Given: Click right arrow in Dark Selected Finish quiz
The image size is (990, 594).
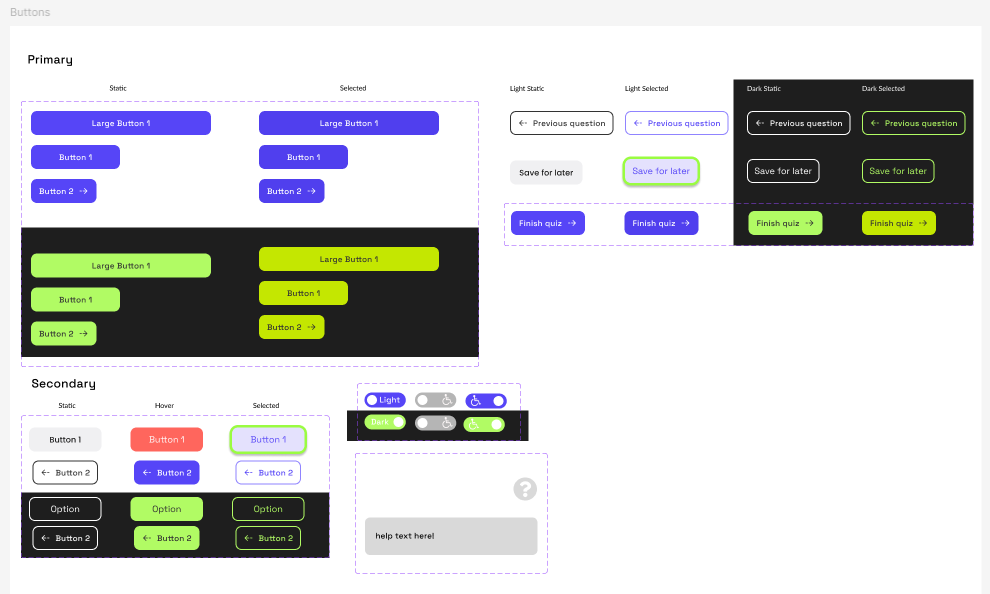Looking at the screenshot, I should tap(923, 223).
